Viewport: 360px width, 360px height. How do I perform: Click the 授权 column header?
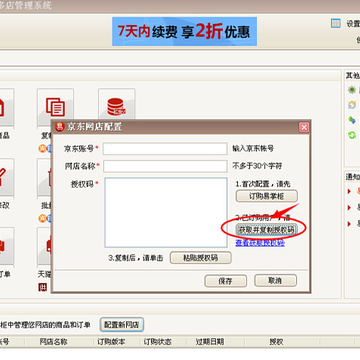[276, 342]
